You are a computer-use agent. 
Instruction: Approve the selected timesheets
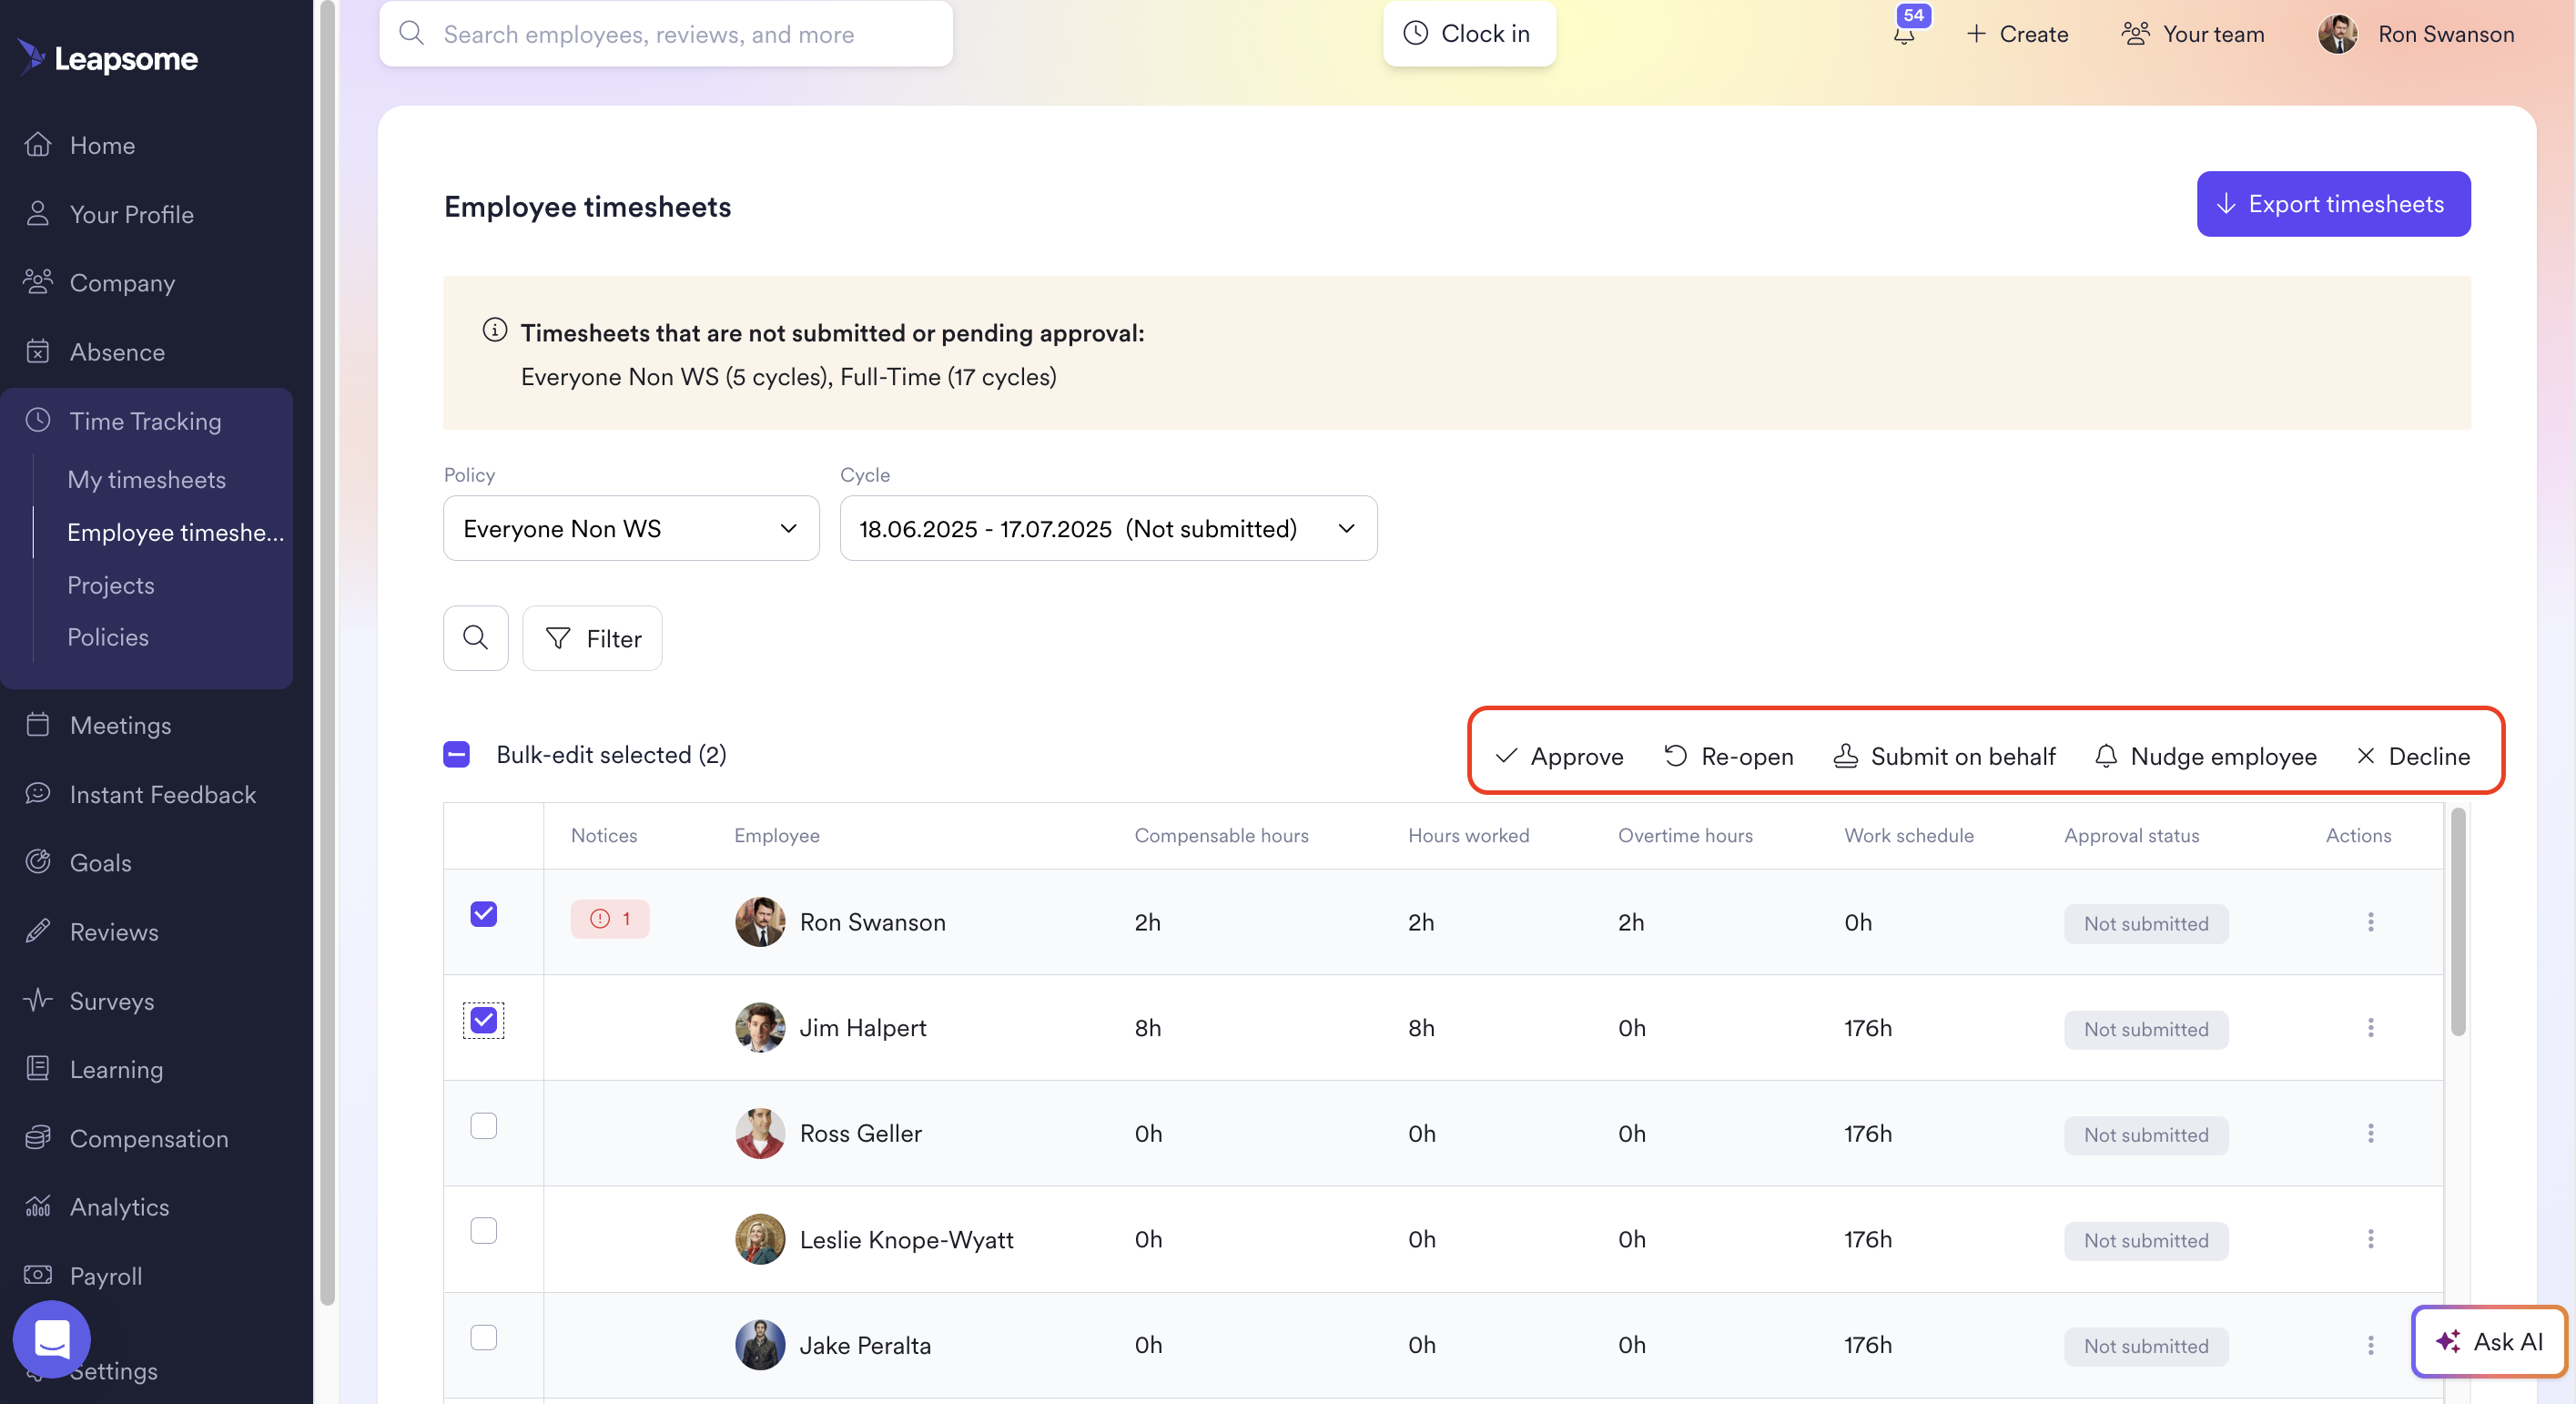[1559, 756]
